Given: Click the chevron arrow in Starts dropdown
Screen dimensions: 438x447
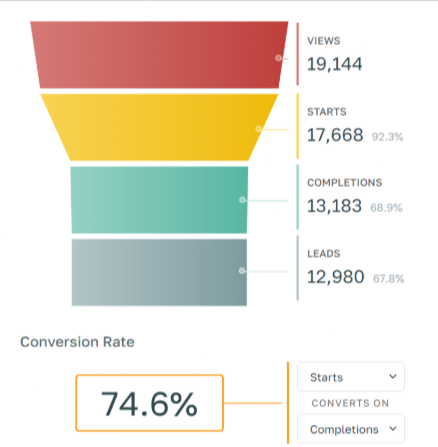Looking at the screenshot, I should (x=393, y=376).
